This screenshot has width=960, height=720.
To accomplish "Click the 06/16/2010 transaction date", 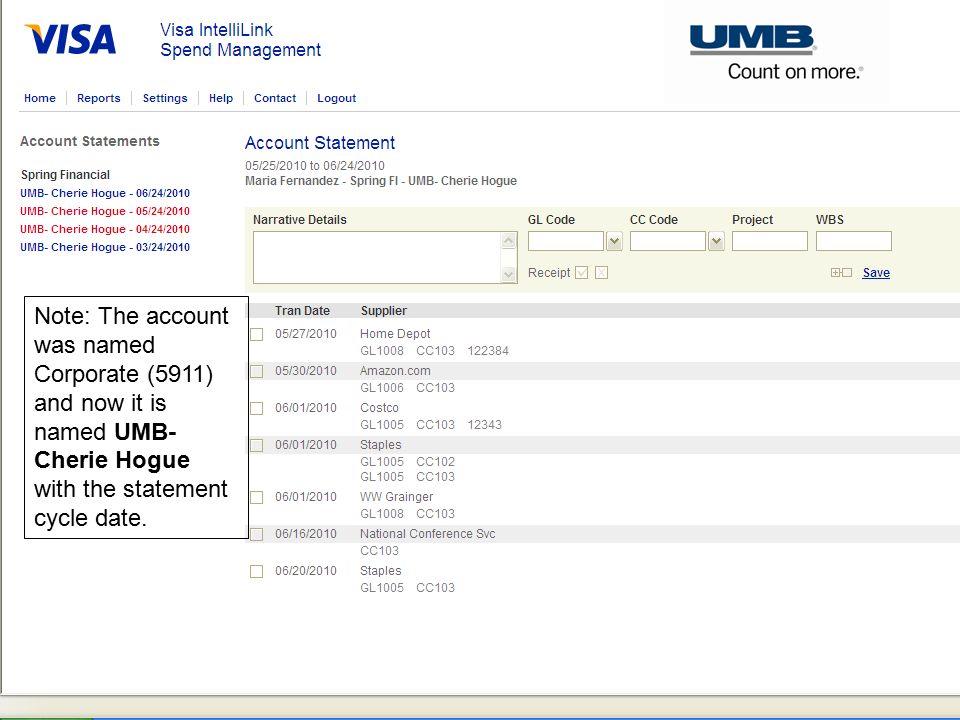I will tap(306, 534).
